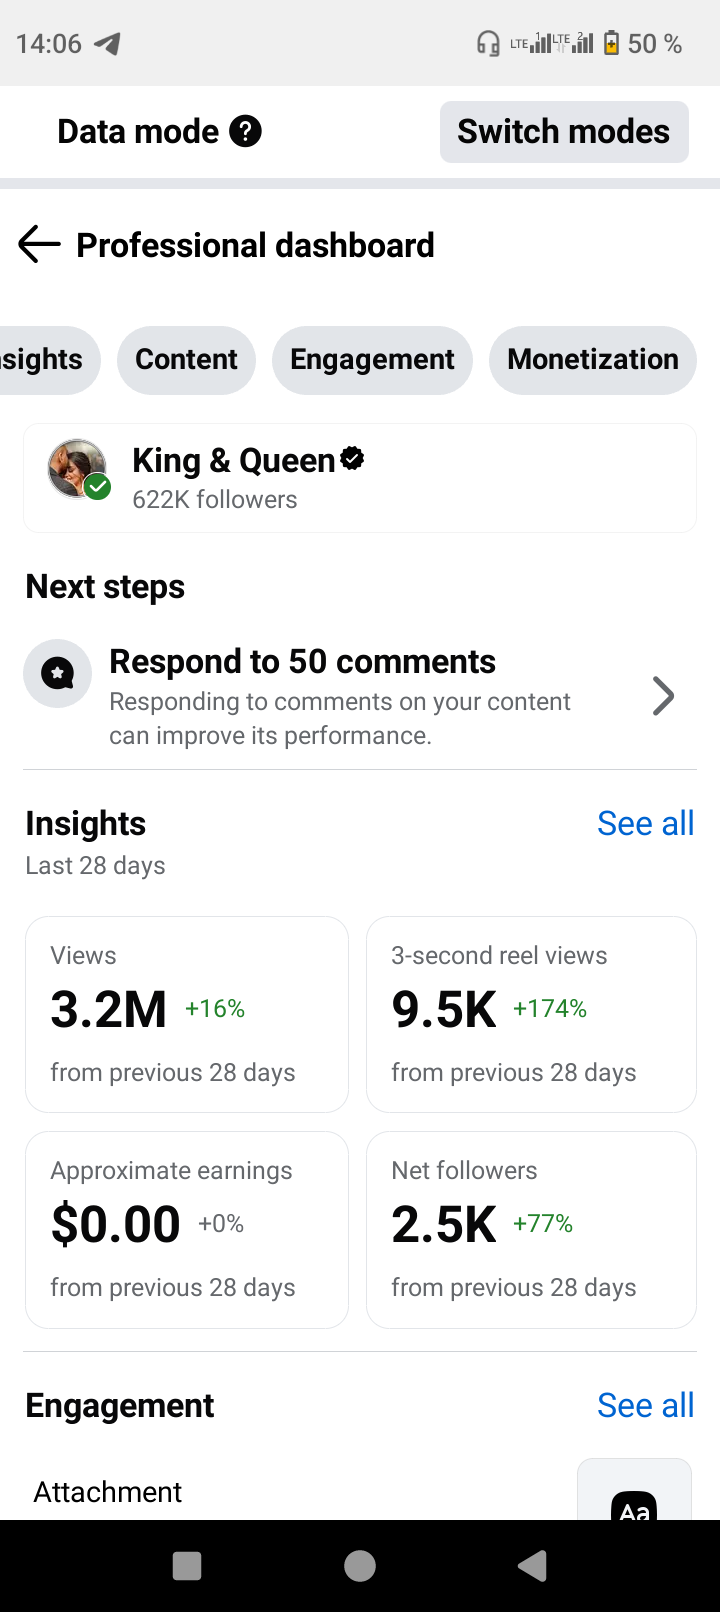The height and width of the screenshot is (1612, 720).
Task: Tap the back arrow beside Professional dashboard
Action: point(40,245)
